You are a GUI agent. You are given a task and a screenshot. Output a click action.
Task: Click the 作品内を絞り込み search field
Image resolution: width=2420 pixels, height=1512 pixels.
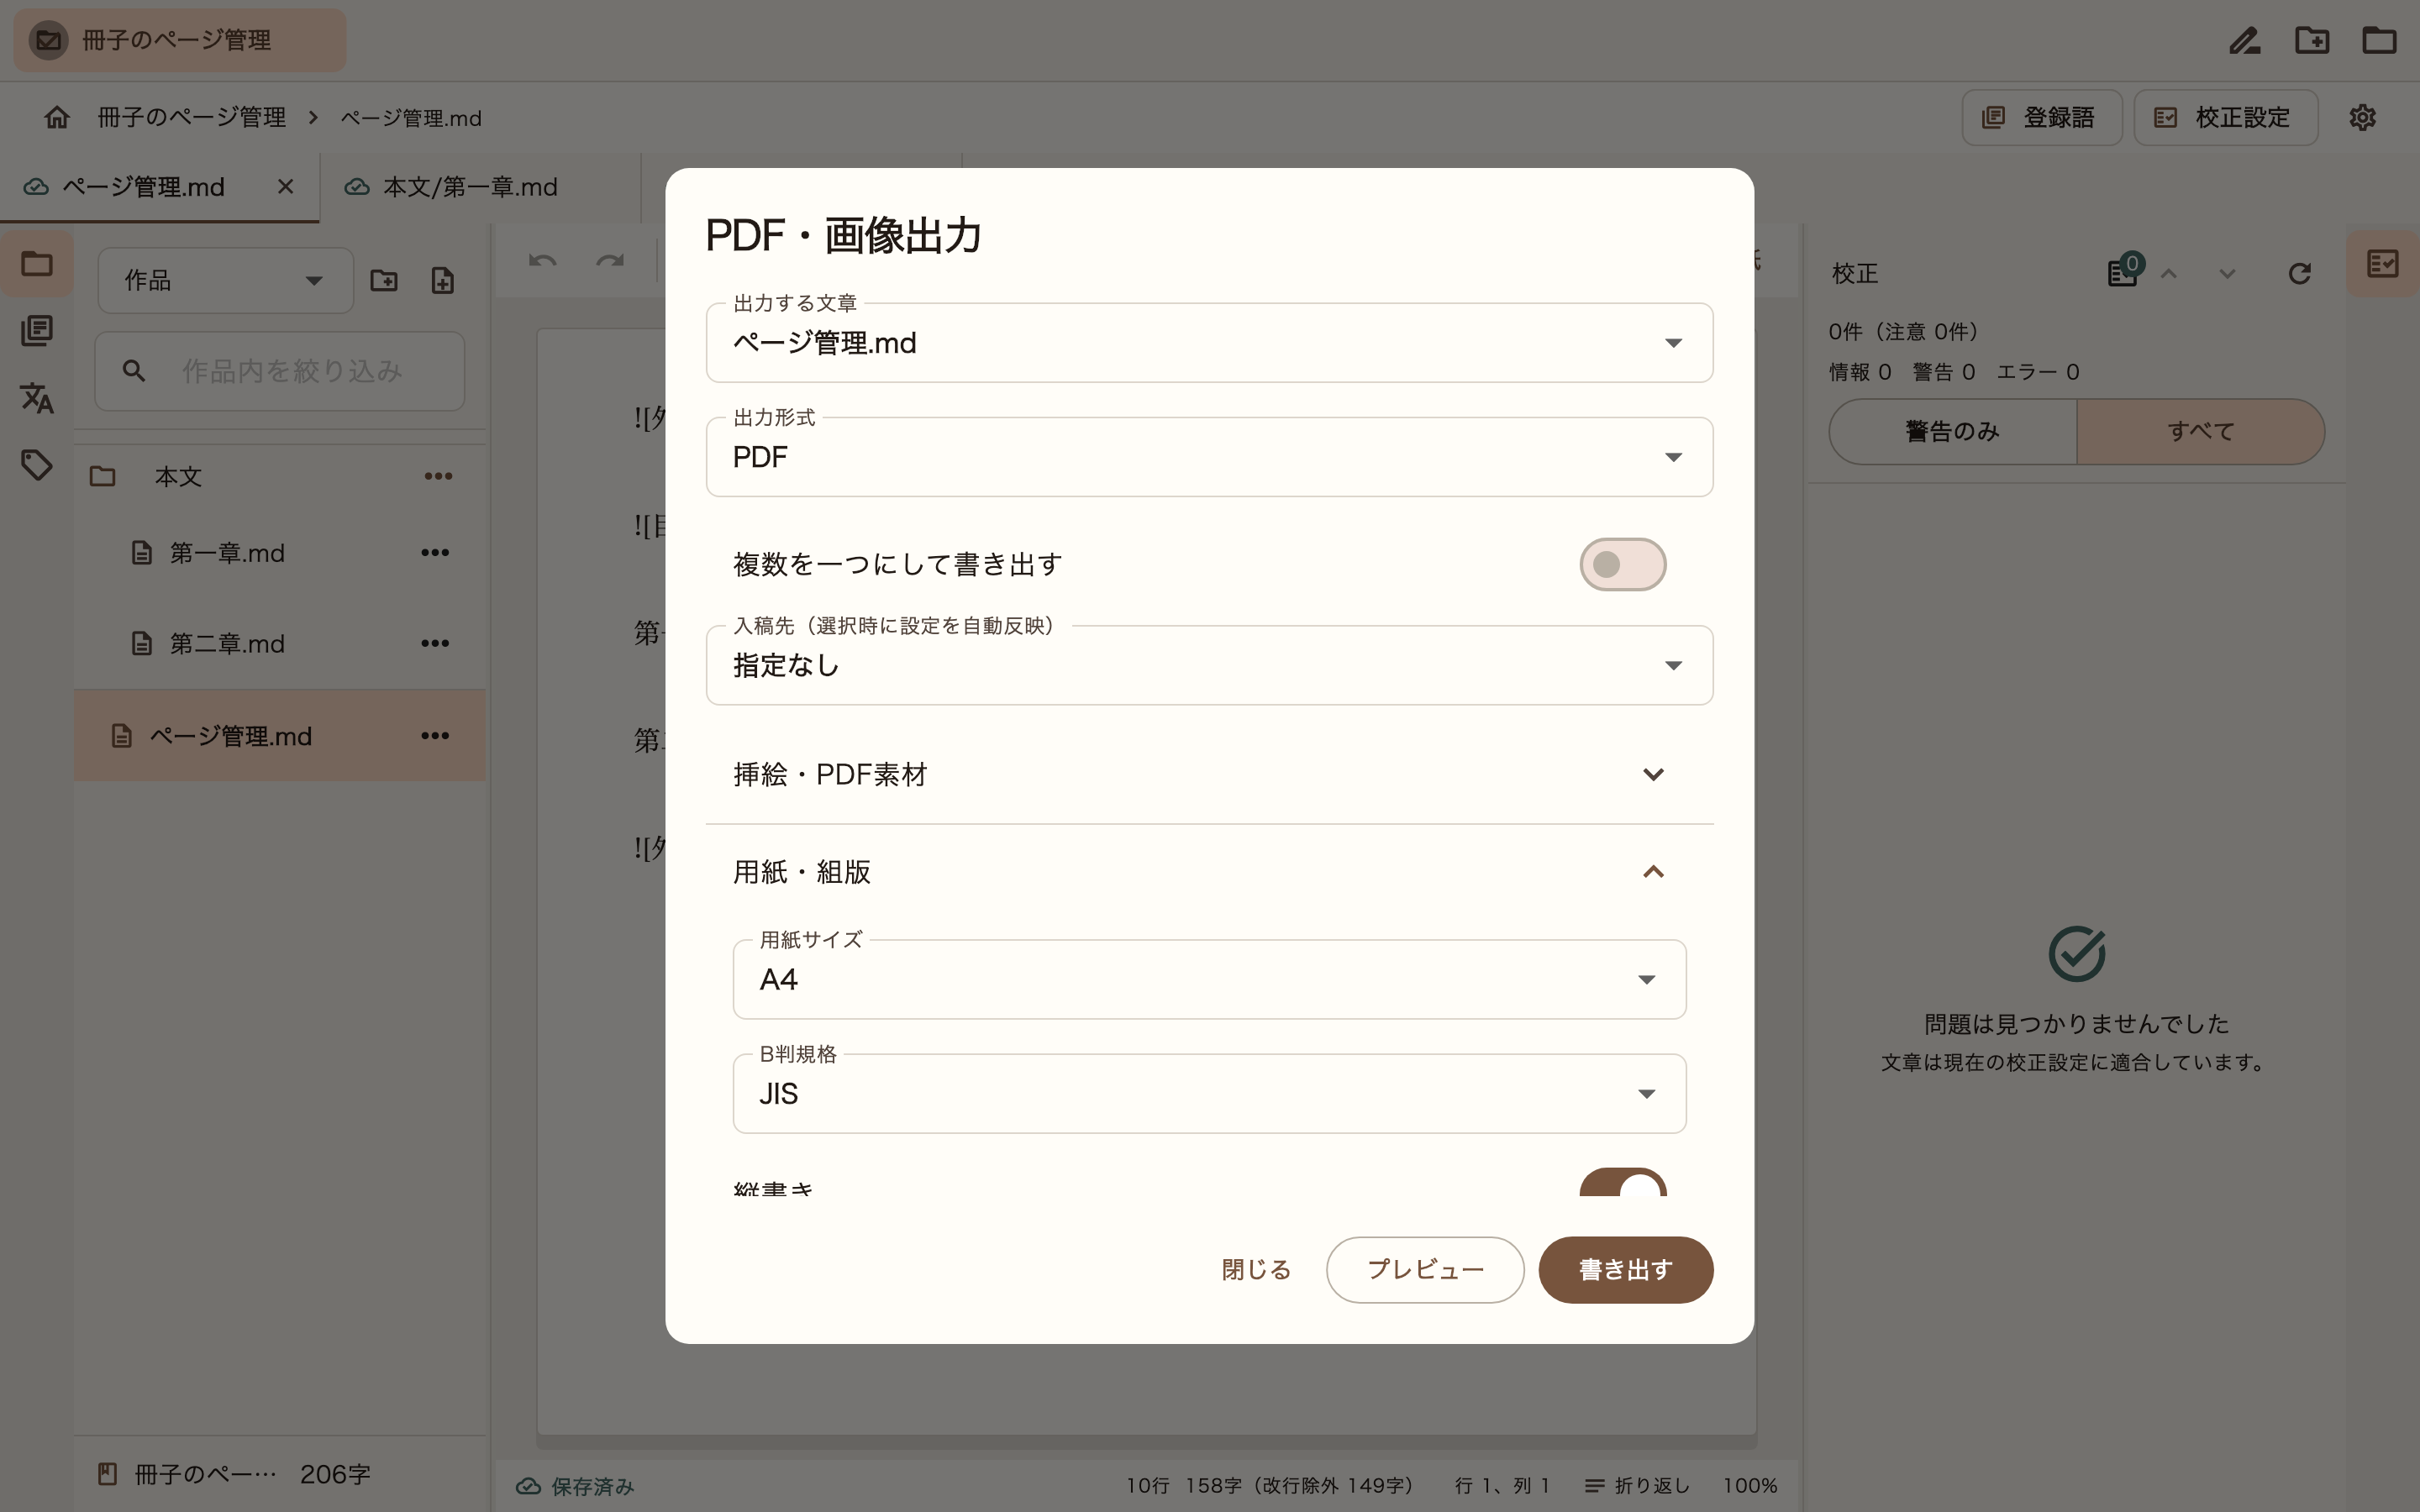tap(280, 371)
